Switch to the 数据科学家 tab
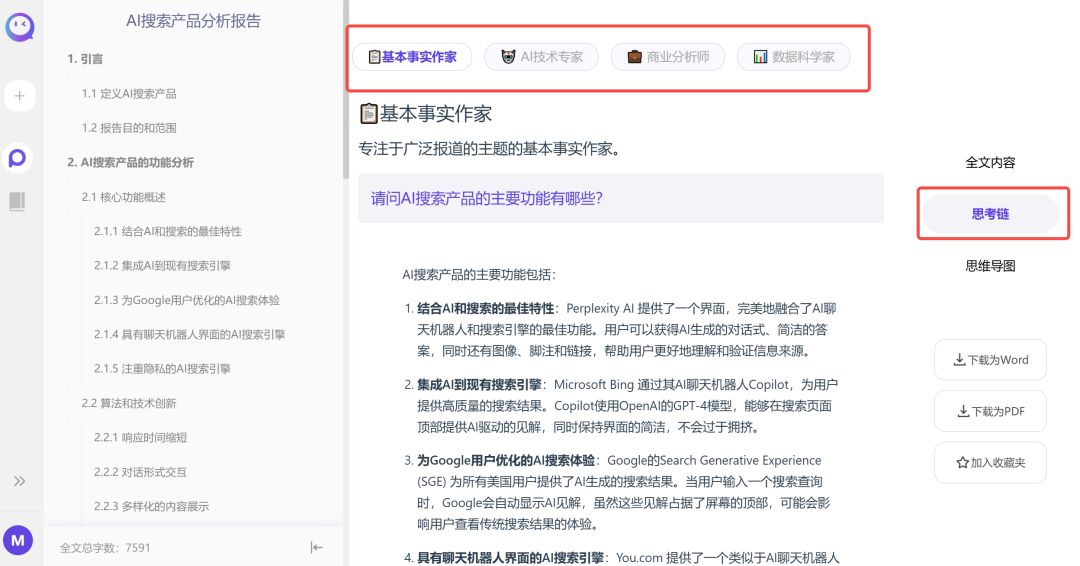This screenshot has height=566, width=1080. click(x=793, y=56)
